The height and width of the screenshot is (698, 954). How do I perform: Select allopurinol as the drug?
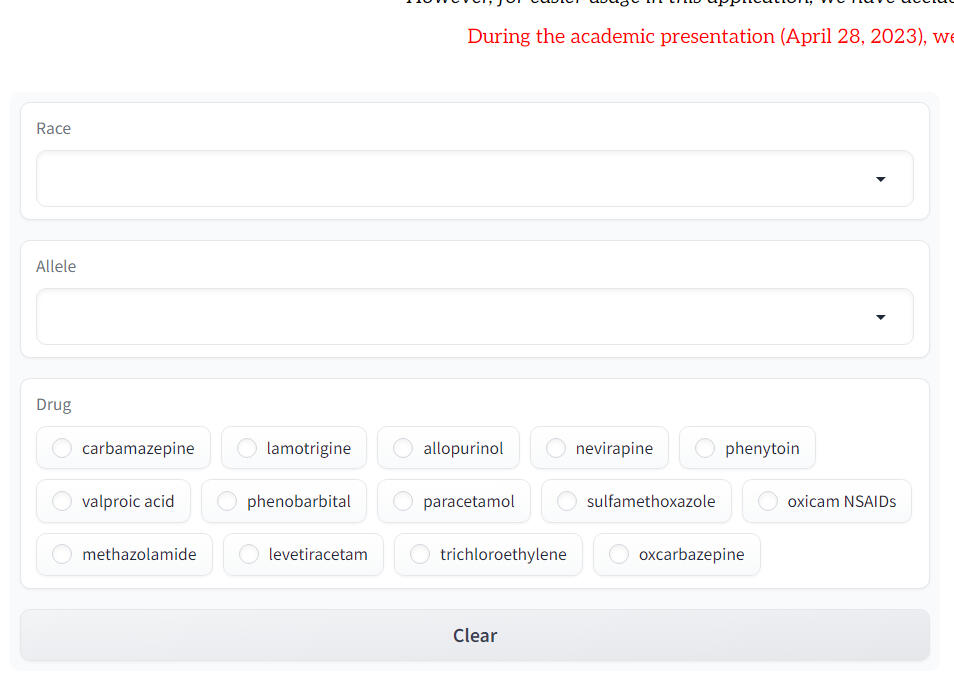click(403, 448)
